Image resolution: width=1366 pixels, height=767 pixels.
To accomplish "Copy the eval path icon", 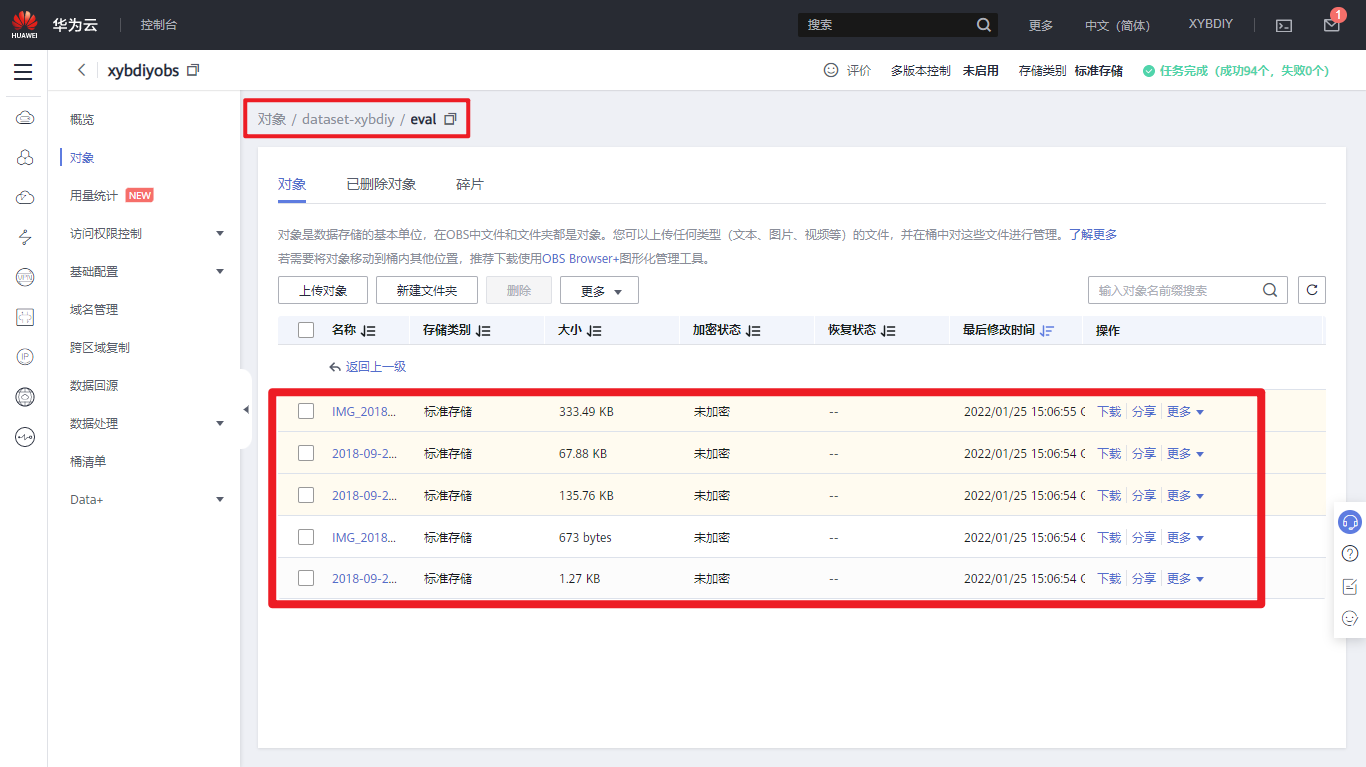I will [450, 119].
